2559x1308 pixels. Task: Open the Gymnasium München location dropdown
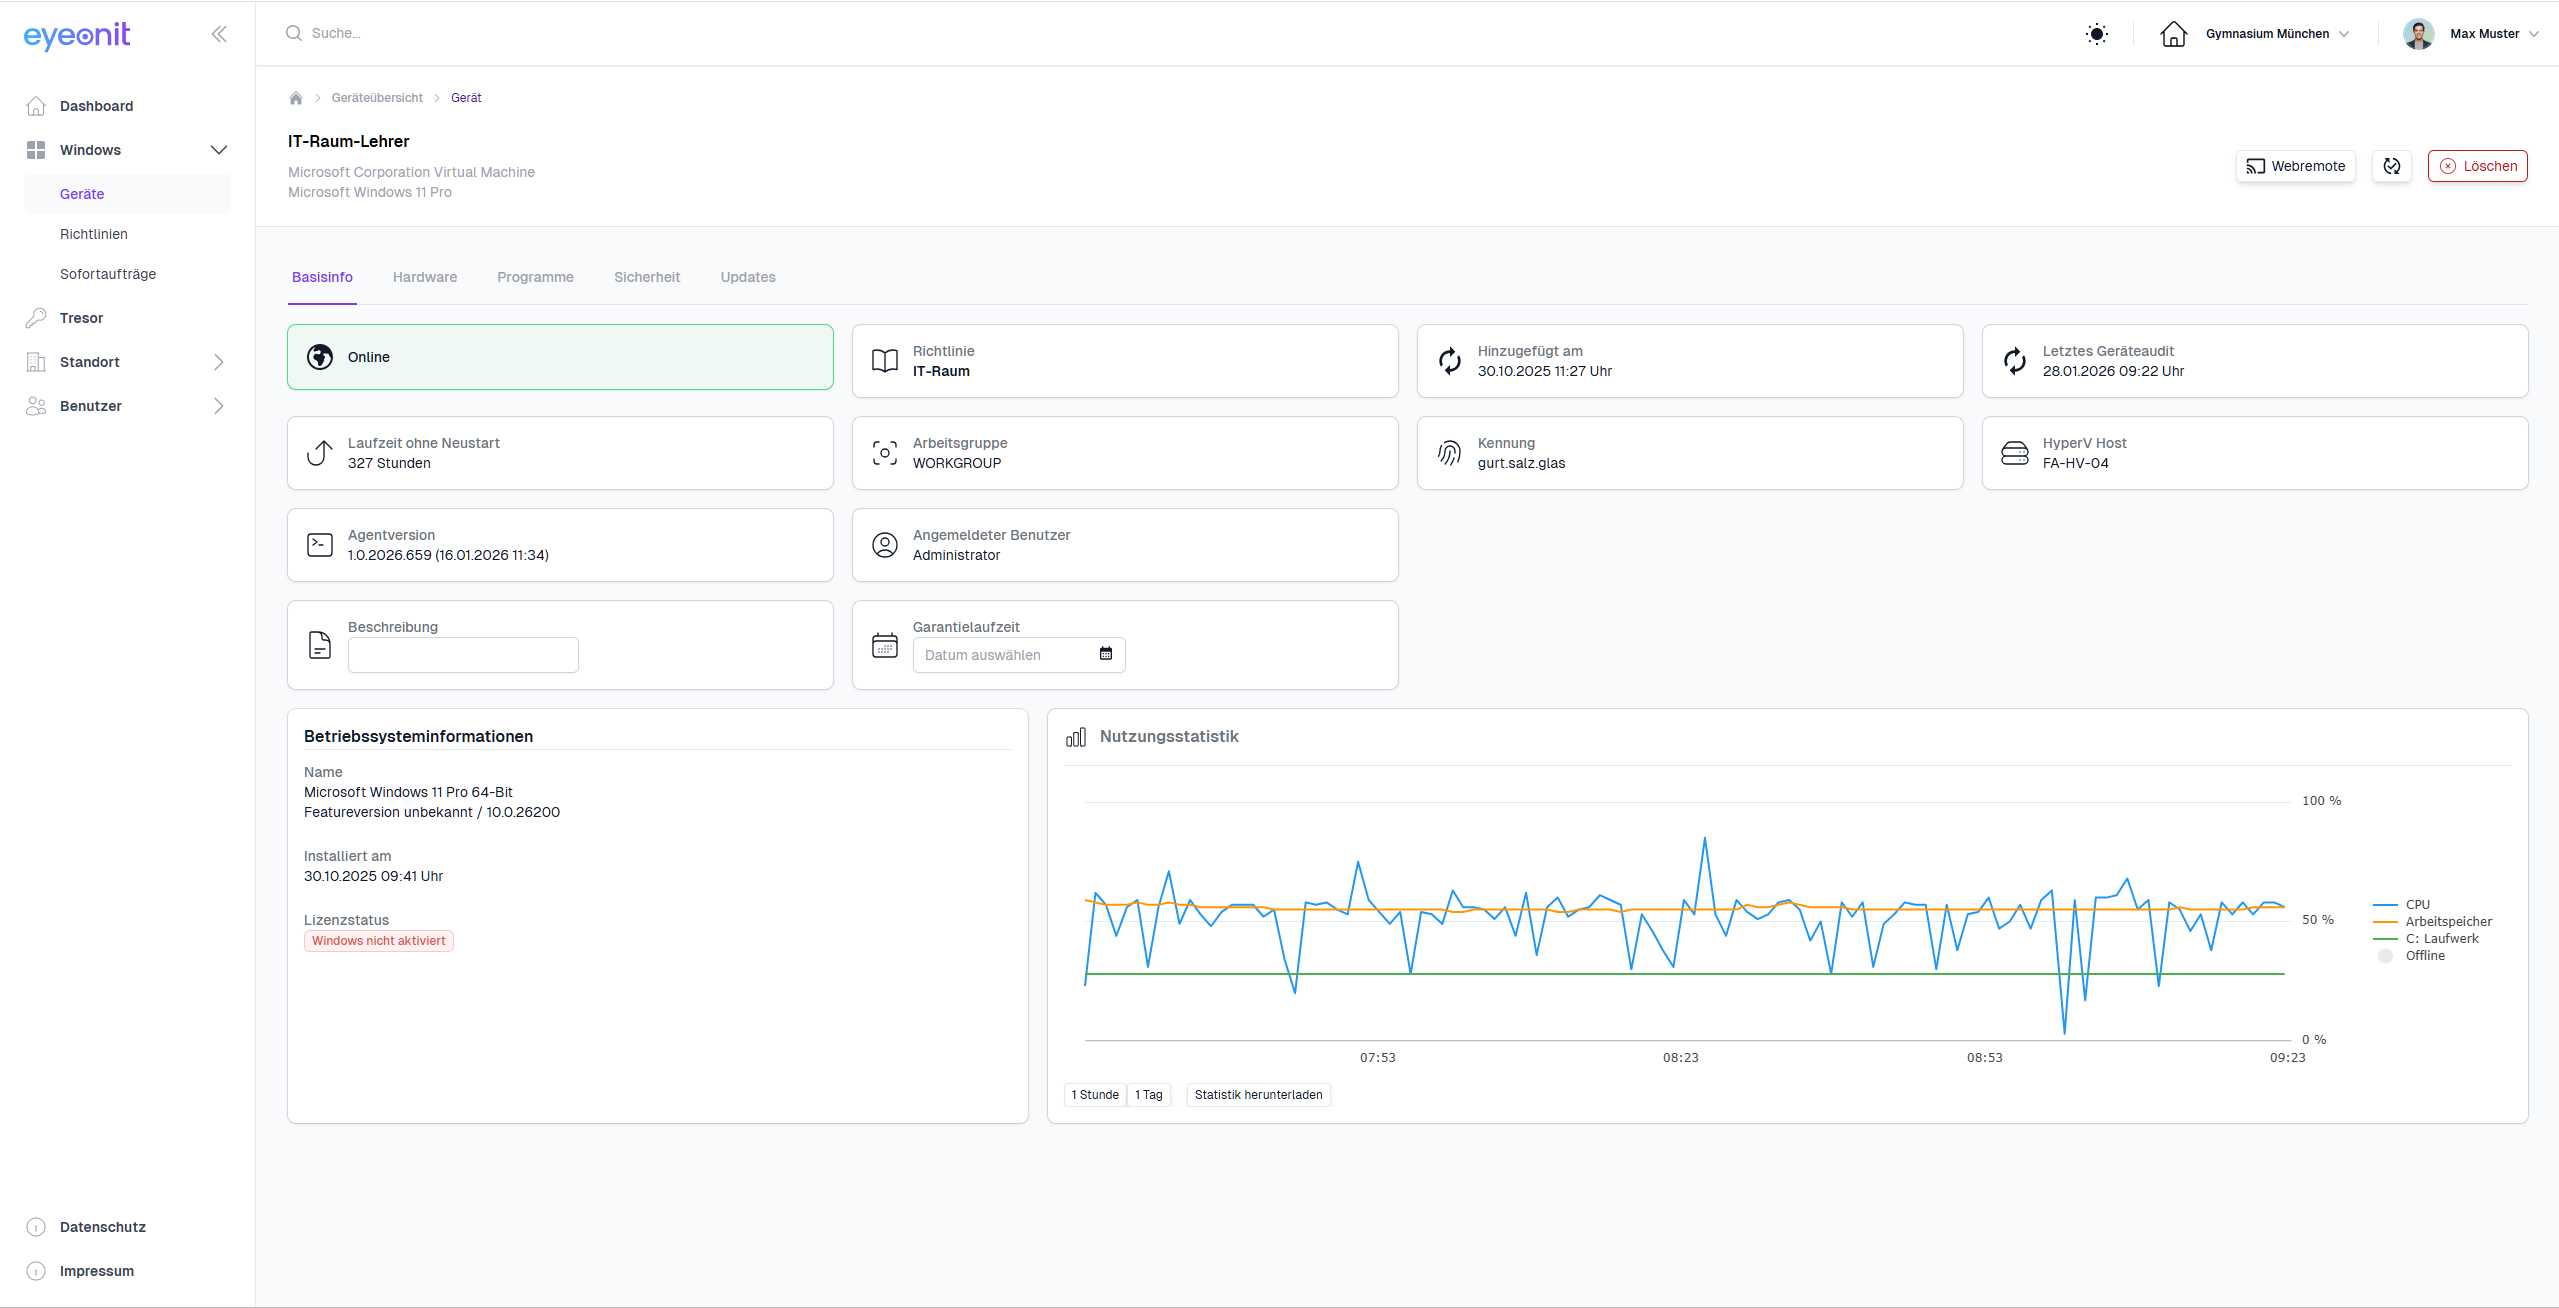click(x=2278, y=34)
